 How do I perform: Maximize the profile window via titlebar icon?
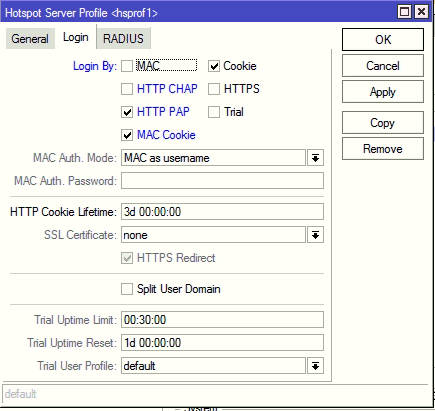pyautogui.click(x=405, y=12)
